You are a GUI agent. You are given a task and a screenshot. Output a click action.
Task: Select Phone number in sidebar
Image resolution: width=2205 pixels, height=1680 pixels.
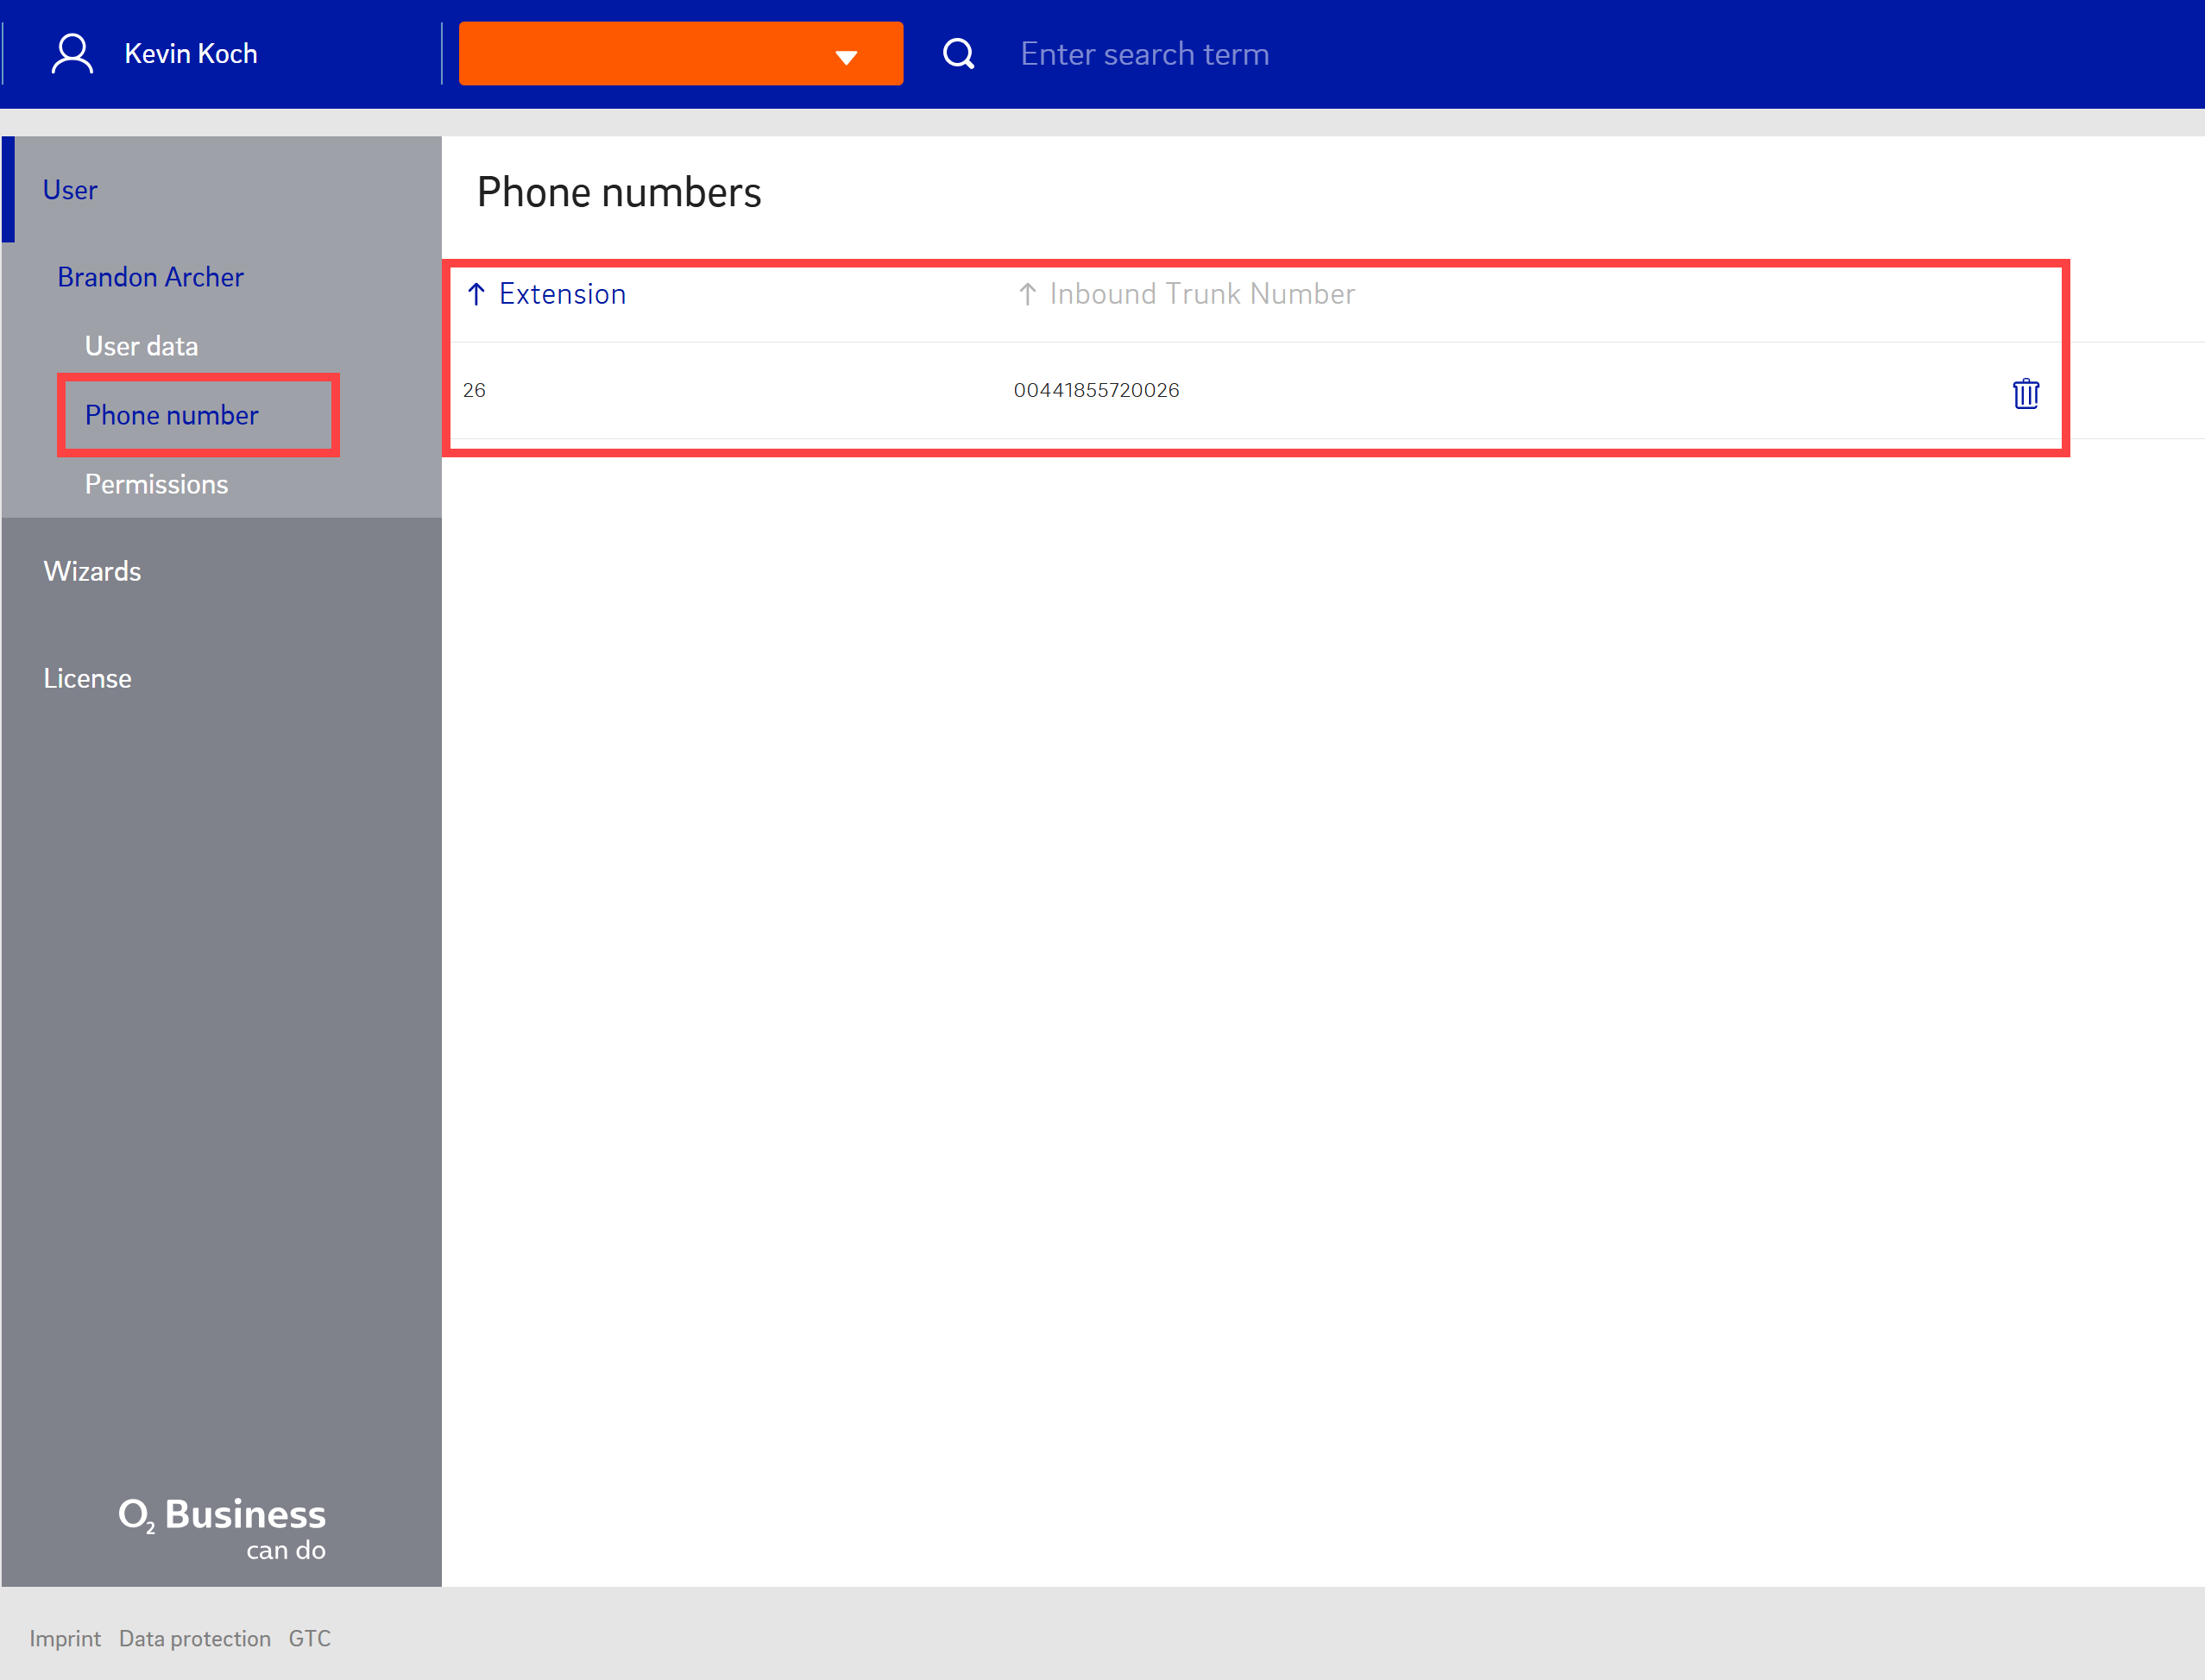coord(171,415)
